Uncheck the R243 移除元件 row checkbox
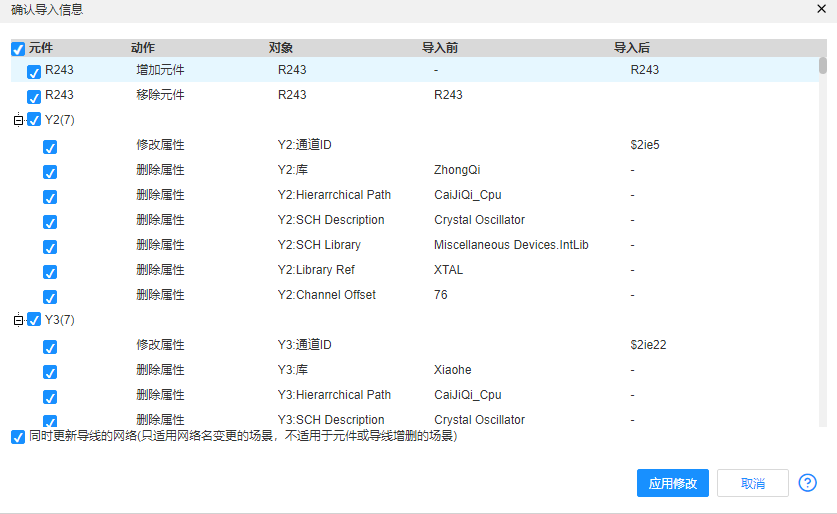Viewport: 837px width, 514px height. [x=34, y=96]
